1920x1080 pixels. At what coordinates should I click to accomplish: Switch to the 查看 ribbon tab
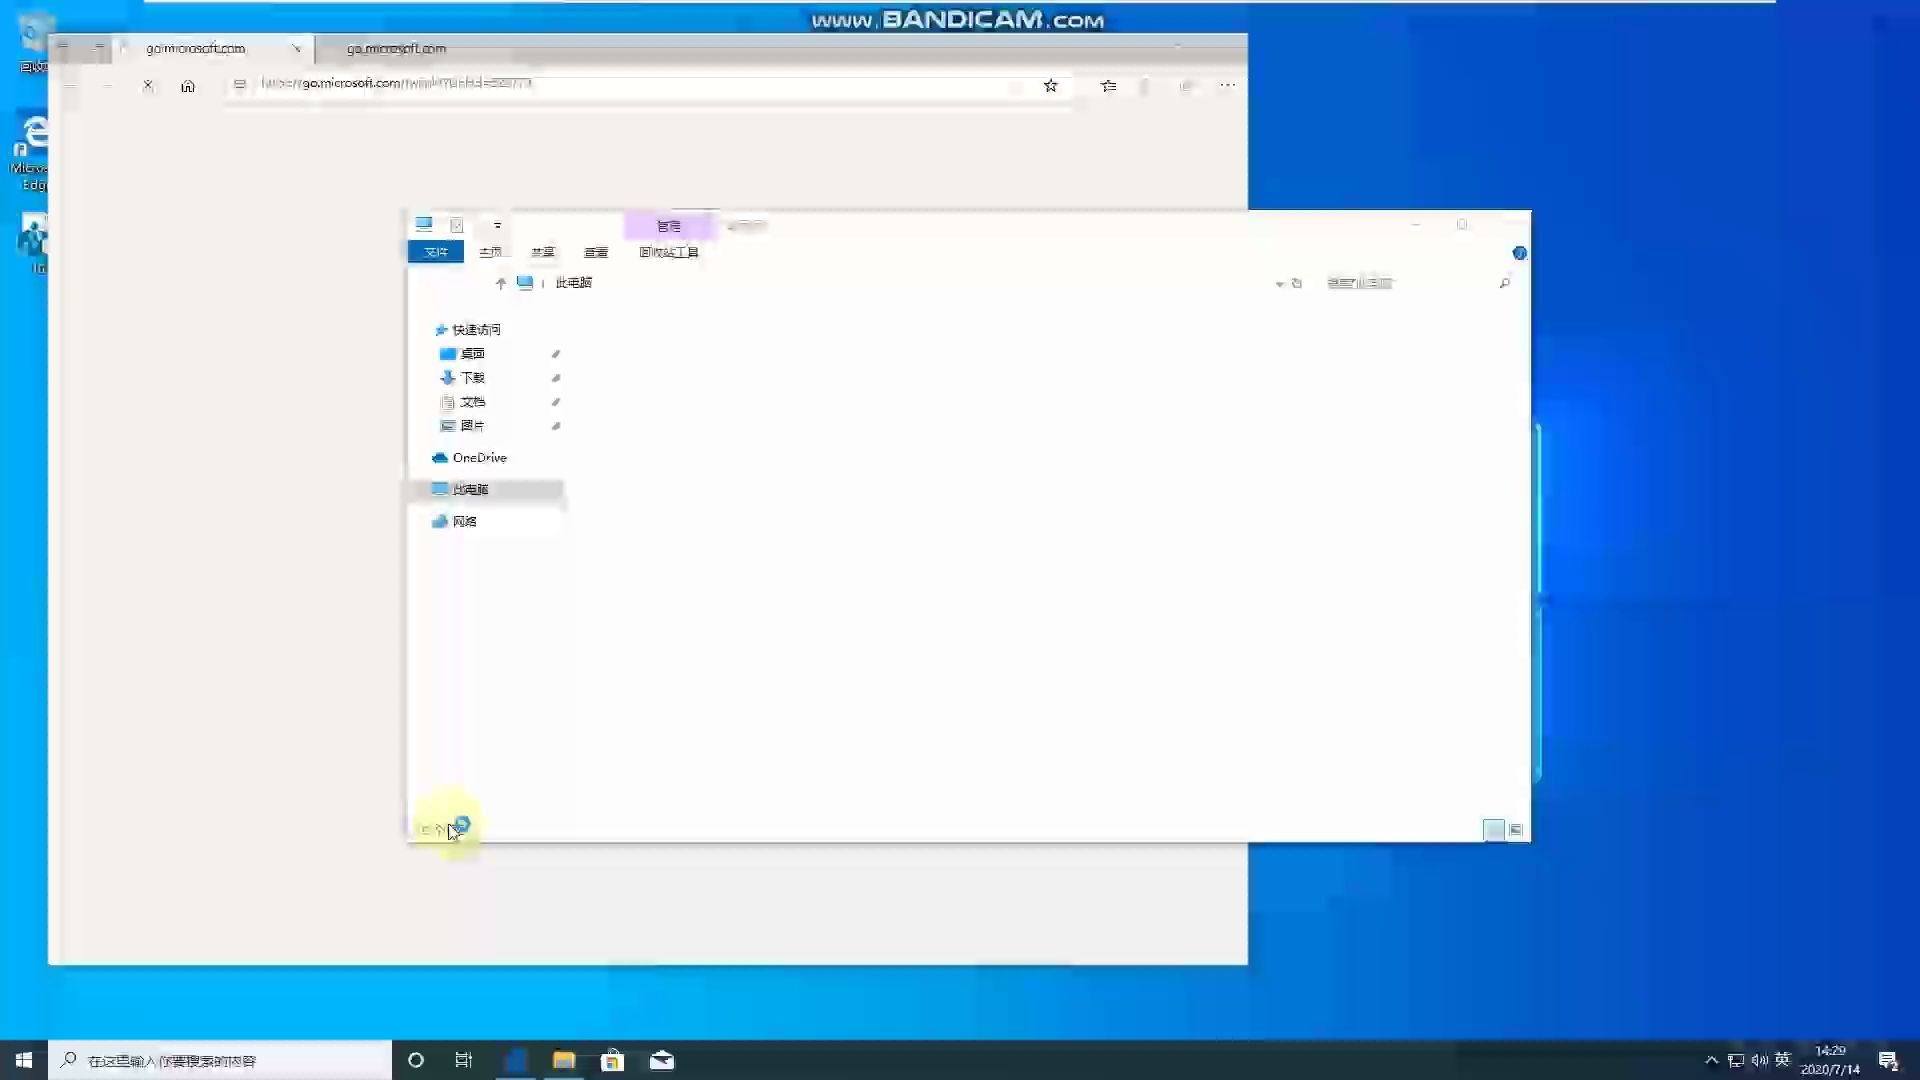click(x=595, y=252)
